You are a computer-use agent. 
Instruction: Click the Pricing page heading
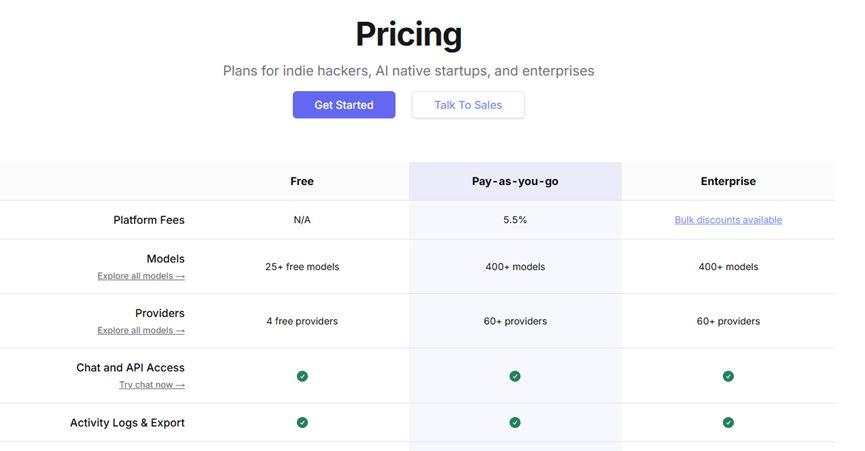click(409, 35)
